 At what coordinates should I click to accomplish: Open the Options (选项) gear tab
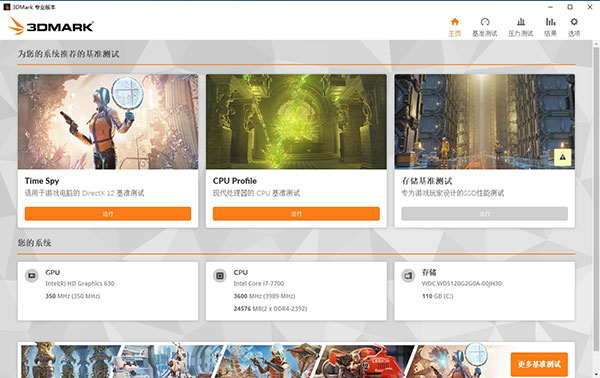(x=574, y=27)
